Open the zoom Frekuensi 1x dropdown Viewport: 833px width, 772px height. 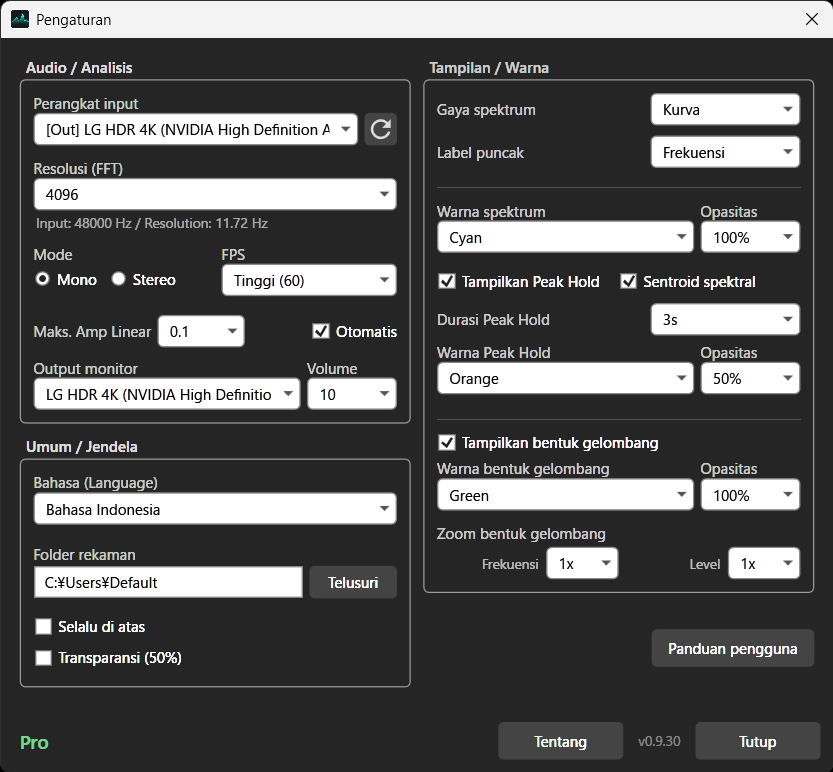(582, 563)
